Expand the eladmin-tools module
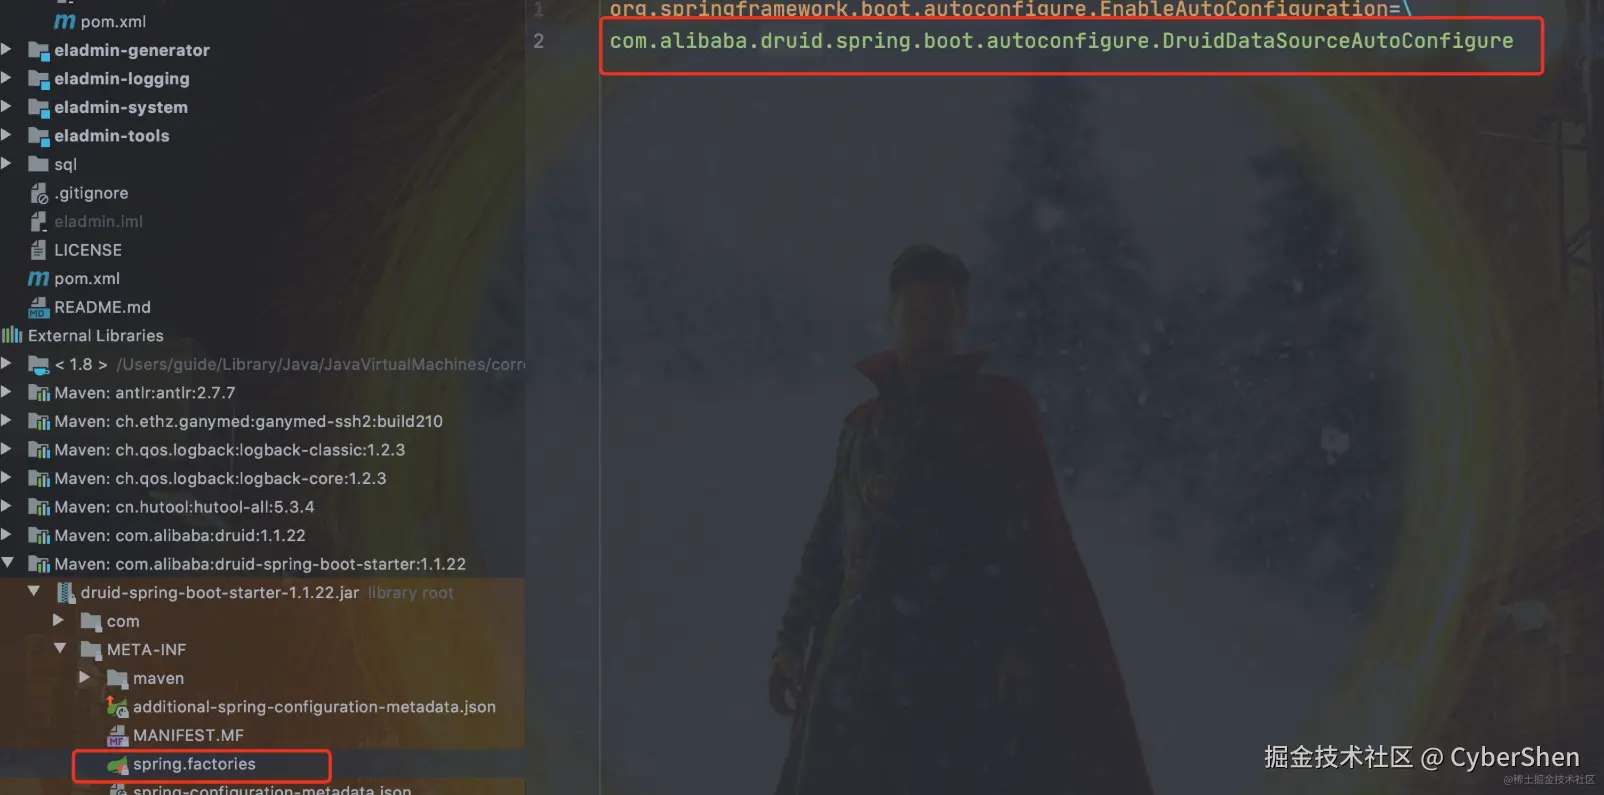The image size is (1604, 795). (7, 135)
